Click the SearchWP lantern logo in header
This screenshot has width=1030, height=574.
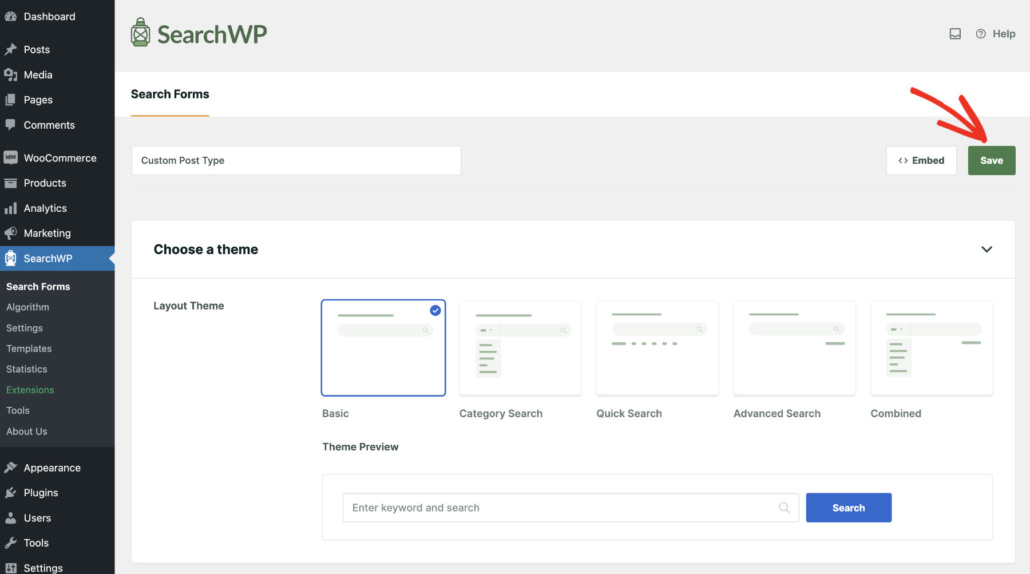pos(140,32)
